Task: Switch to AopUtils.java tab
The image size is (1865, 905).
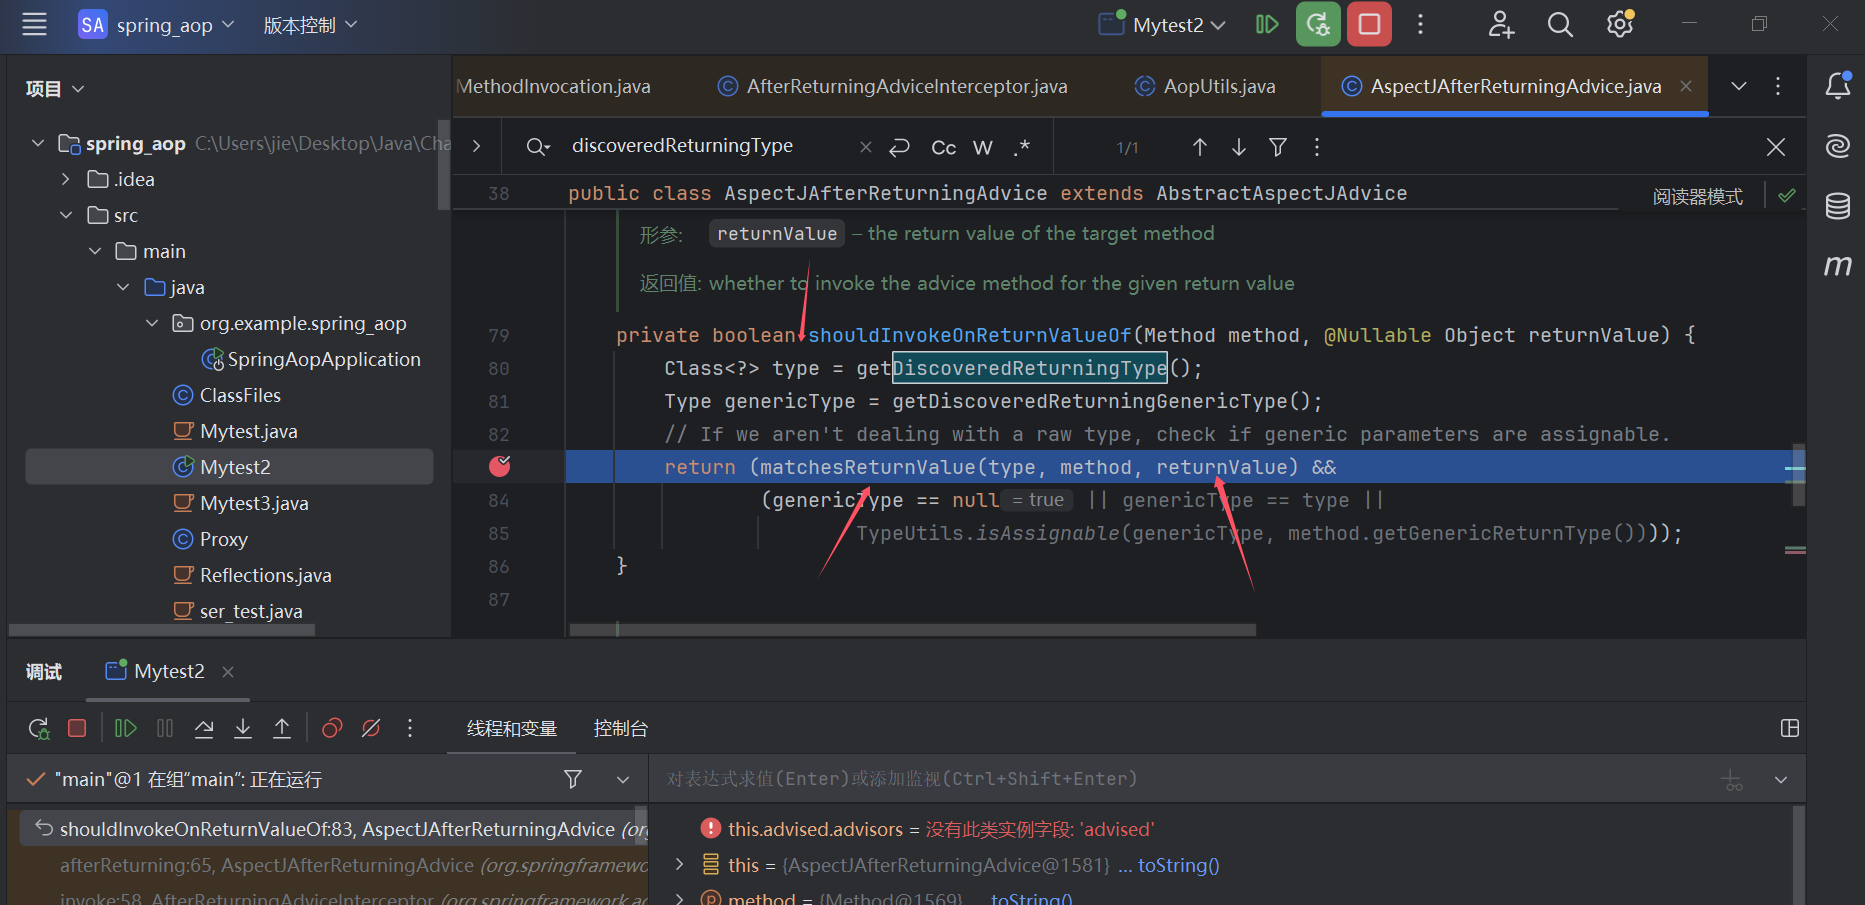Action: (x=1205, y=86)
